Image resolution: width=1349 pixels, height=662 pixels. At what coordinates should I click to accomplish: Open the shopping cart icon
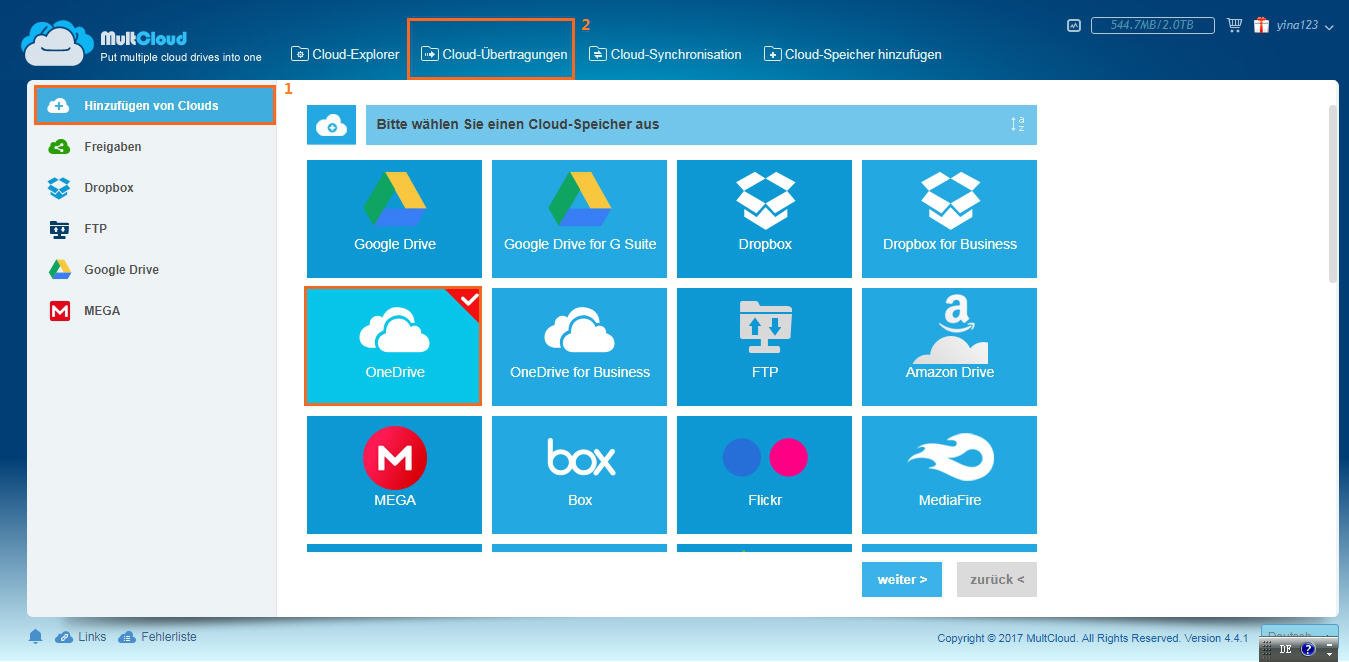(1234, 26)
